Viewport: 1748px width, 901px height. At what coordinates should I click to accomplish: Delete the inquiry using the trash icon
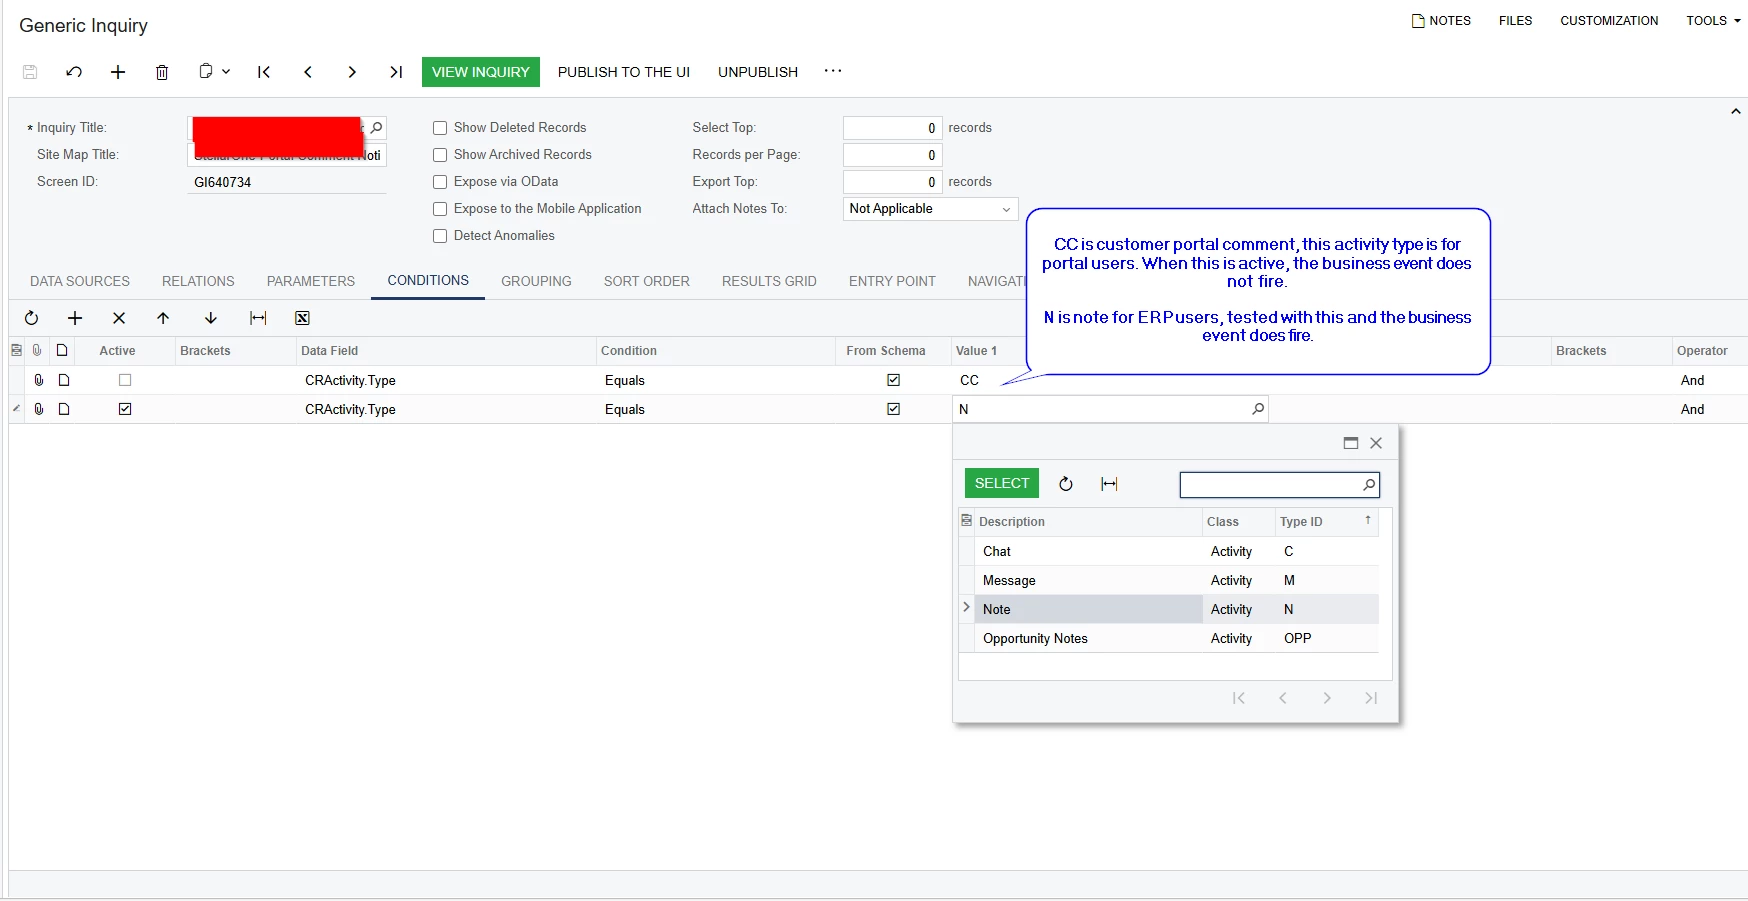162,72
